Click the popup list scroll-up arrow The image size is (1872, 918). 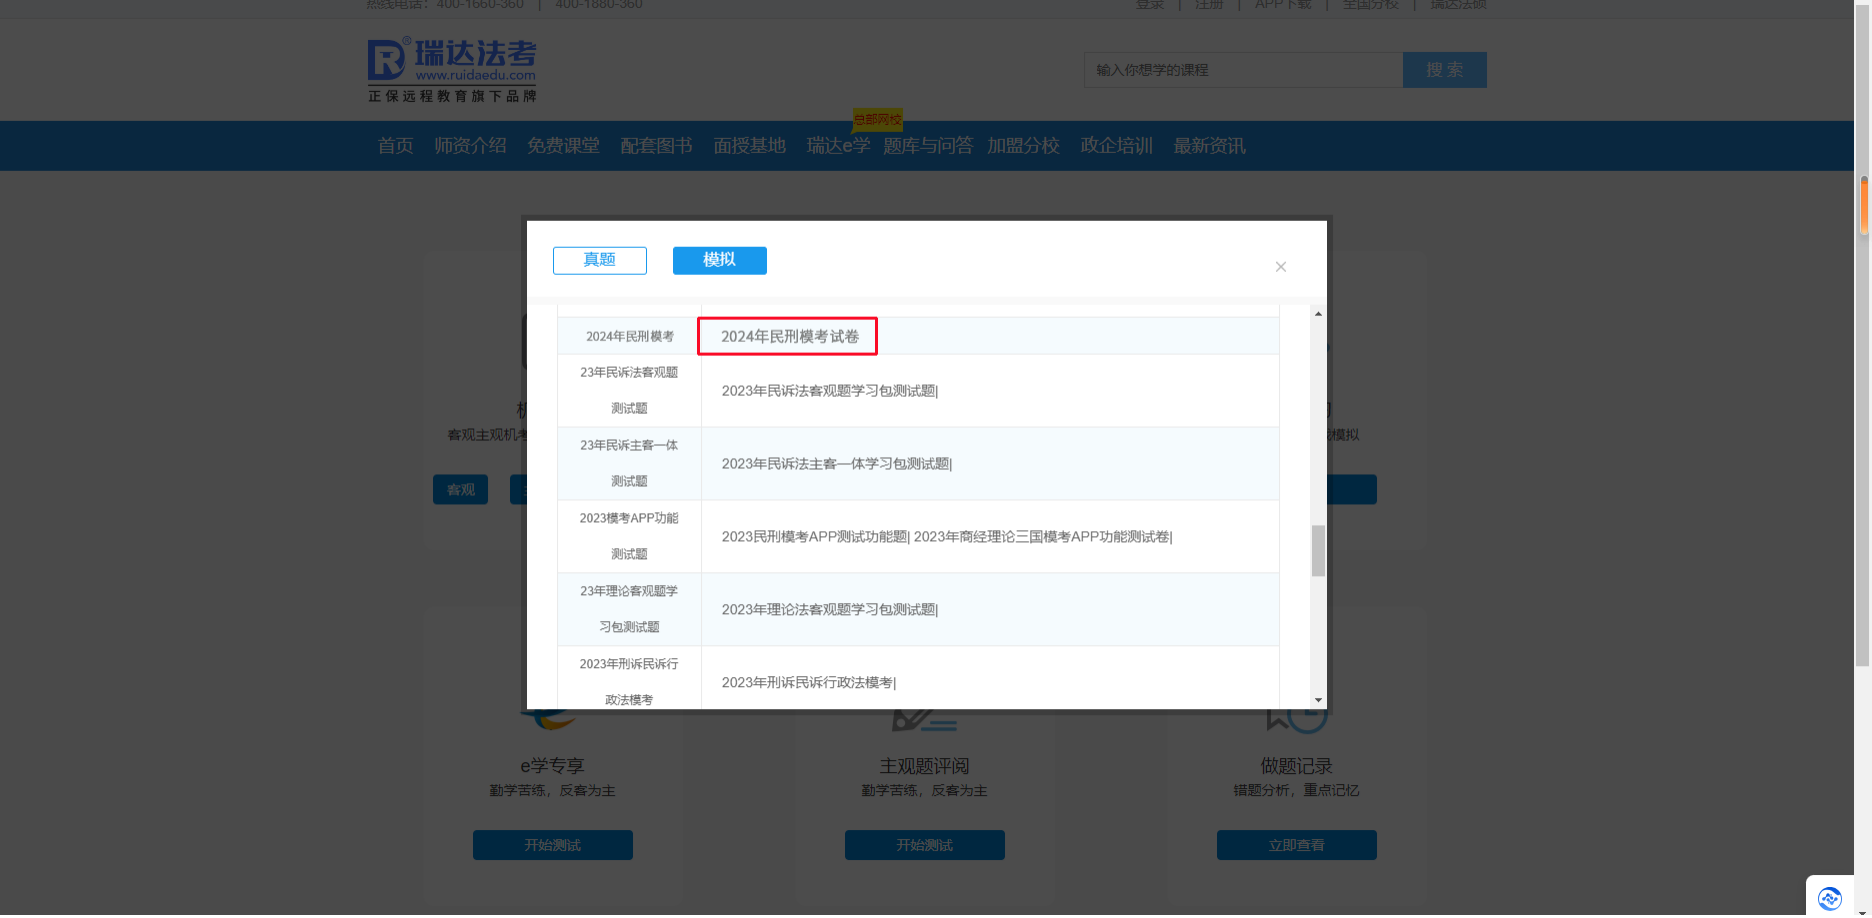pyautogui.click(x=1318, y=314)
